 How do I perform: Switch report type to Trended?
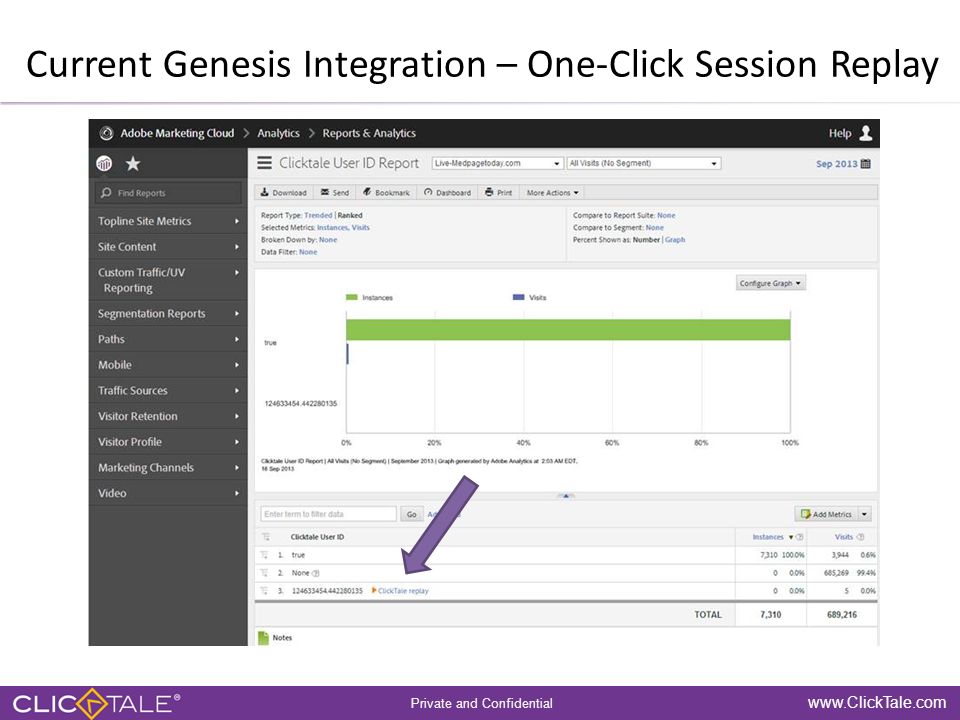point(318,216)
